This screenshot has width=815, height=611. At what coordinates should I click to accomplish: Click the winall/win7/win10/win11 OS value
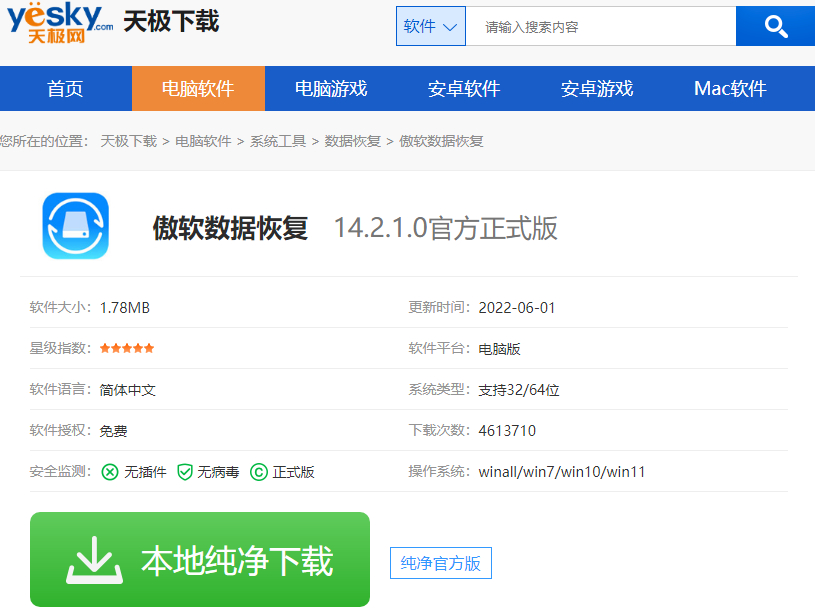[562, 472]
